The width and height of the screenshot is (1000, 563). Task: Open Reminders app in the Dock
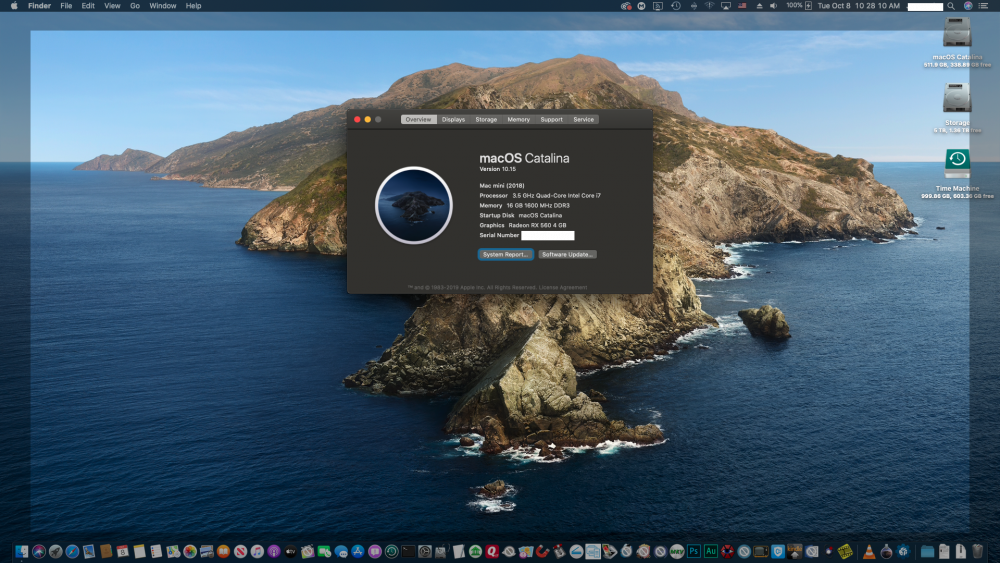[x=156, y=552]
